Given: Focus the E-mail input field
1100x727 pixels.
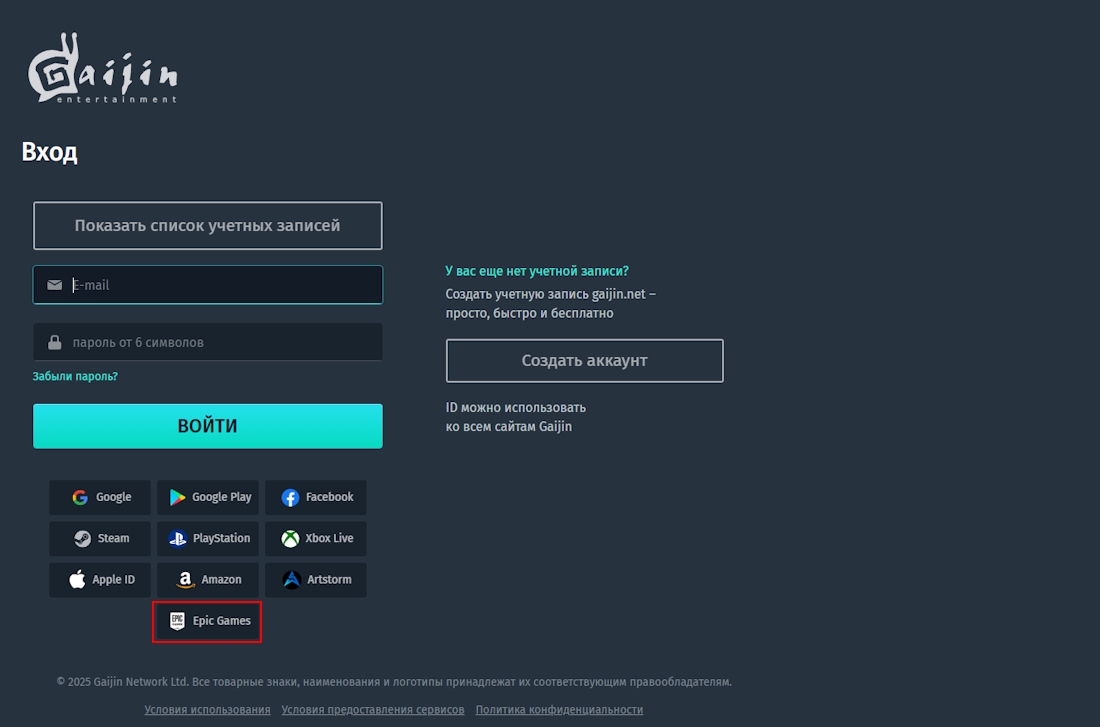Looking at the screenshot, I should pos(208,285).
